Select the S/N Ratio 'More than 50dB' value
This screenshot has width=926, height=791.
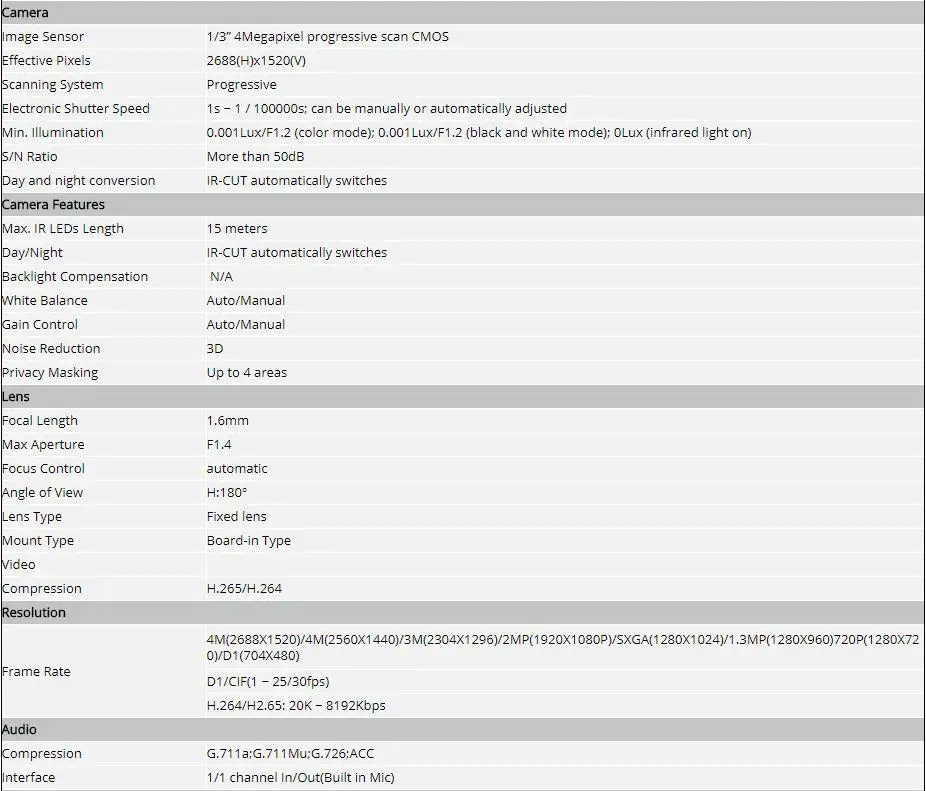point(255,157)
